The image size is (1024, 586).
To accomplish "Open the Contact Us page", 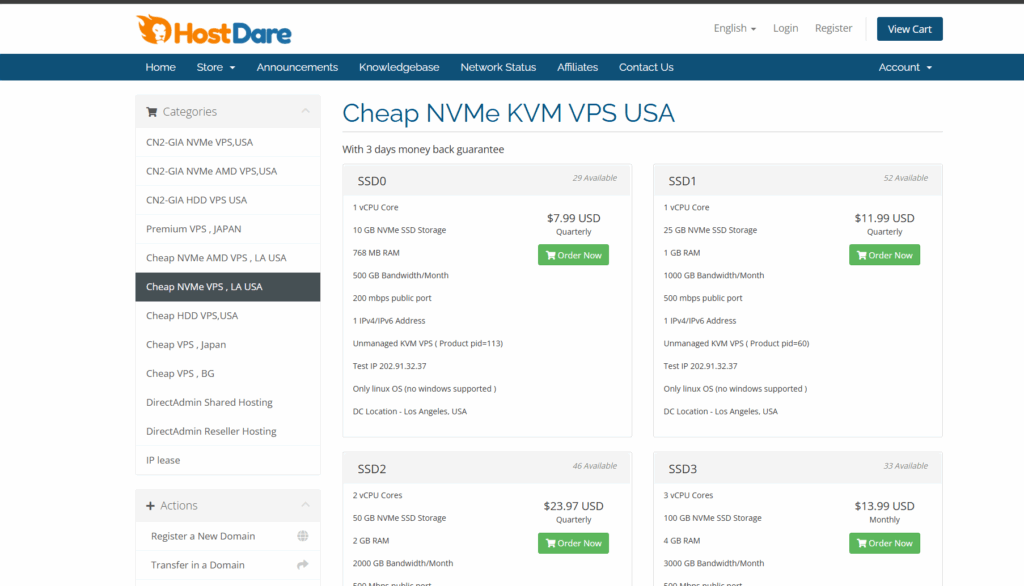I will [x=646, y=67].
